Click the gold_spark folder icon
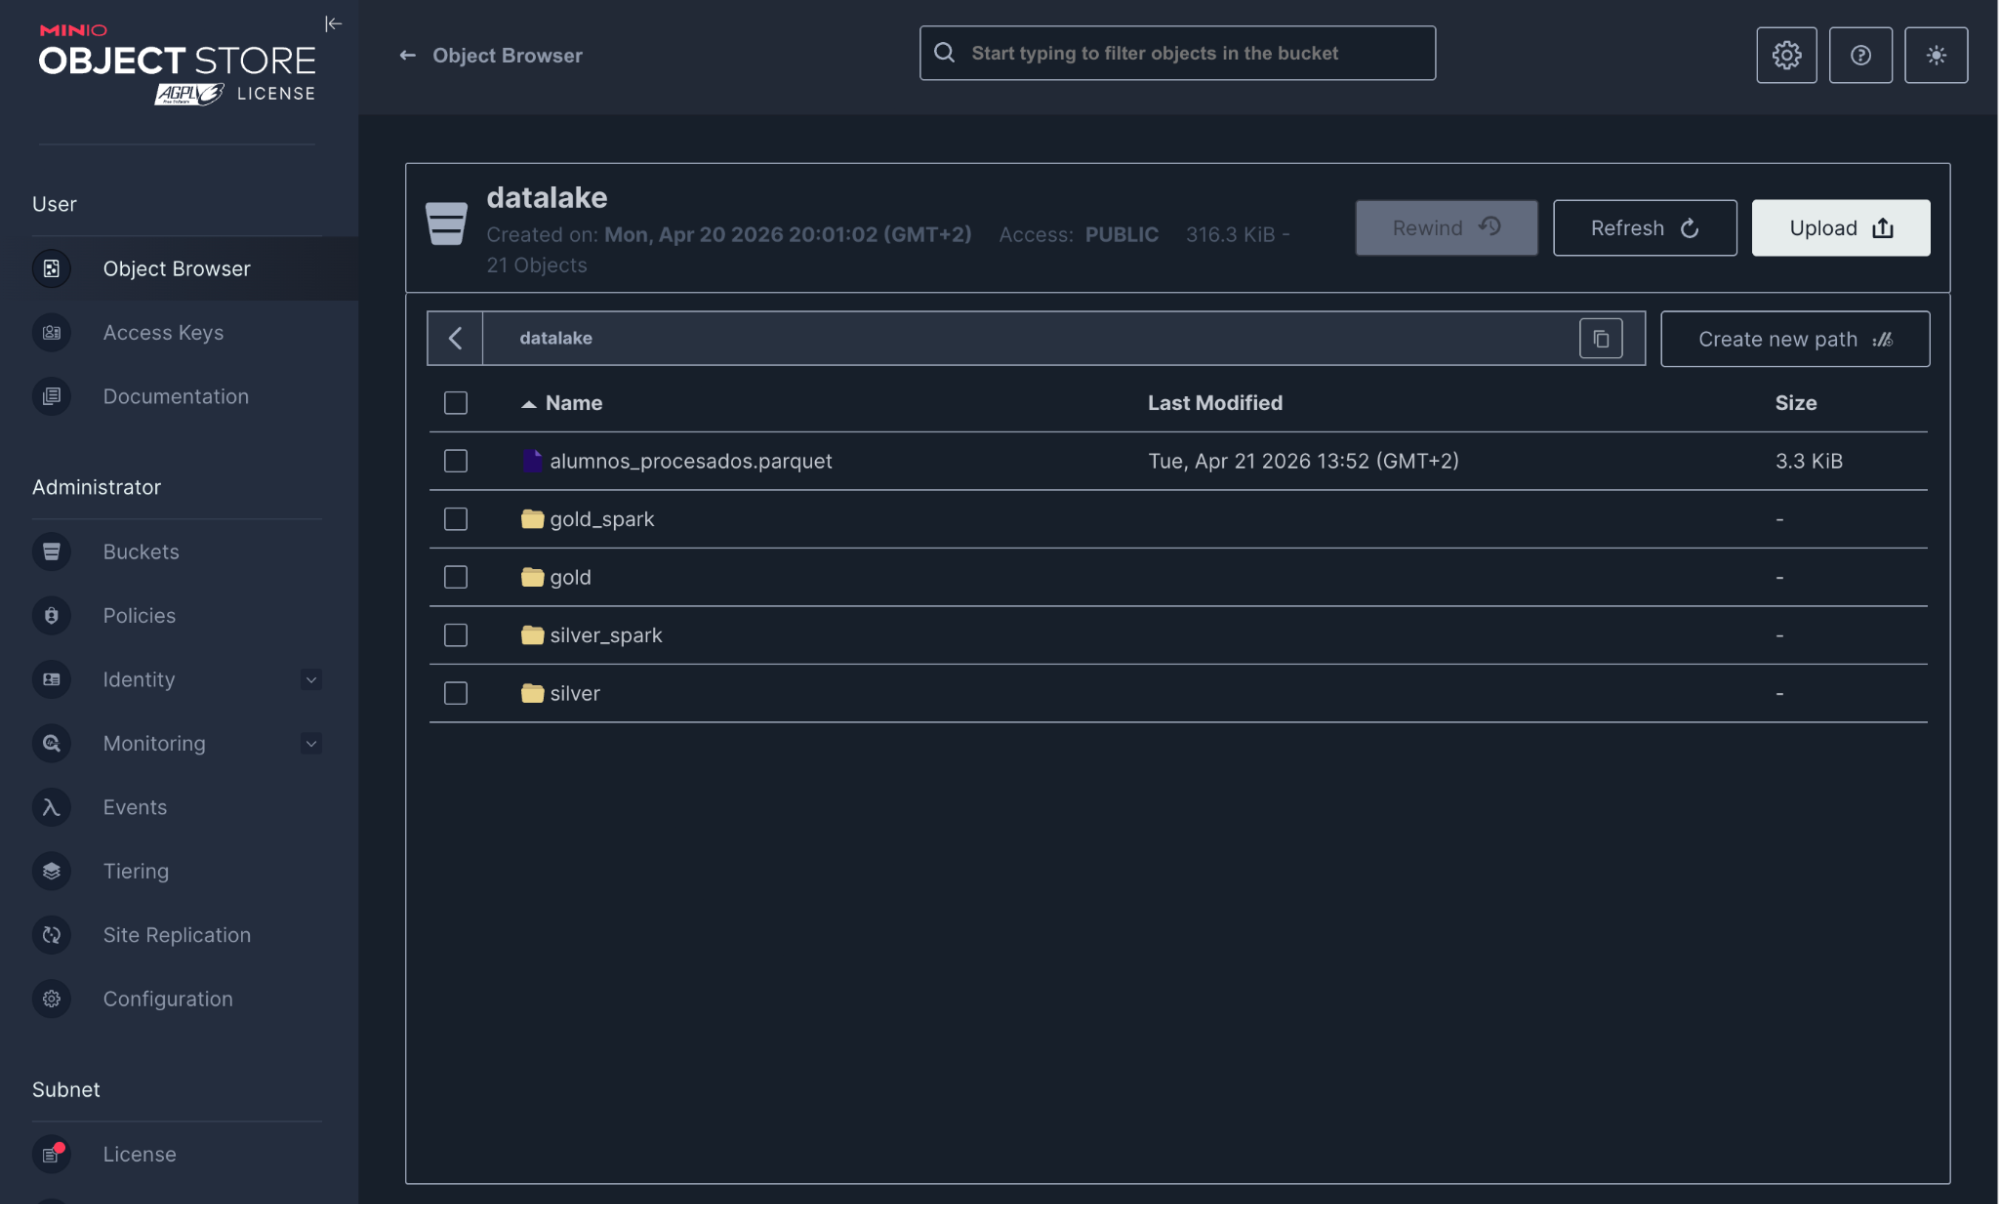The height and width of the screenshot is (1205, 1999). point(532,519)
